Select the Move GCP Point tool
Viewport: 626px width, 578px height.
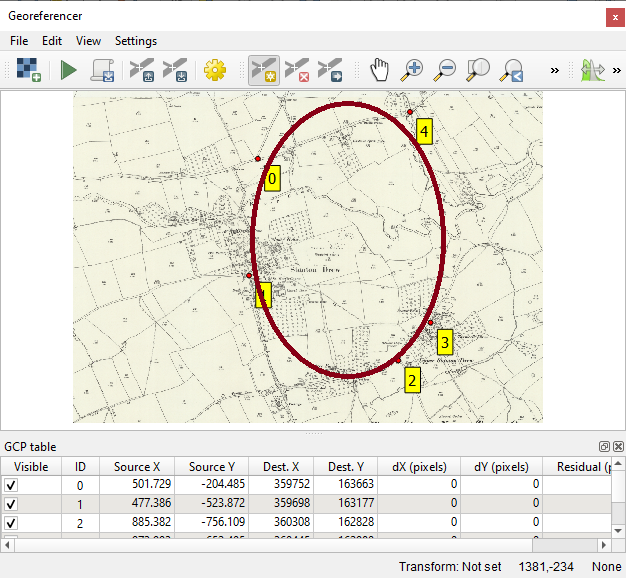pos(330,70)
